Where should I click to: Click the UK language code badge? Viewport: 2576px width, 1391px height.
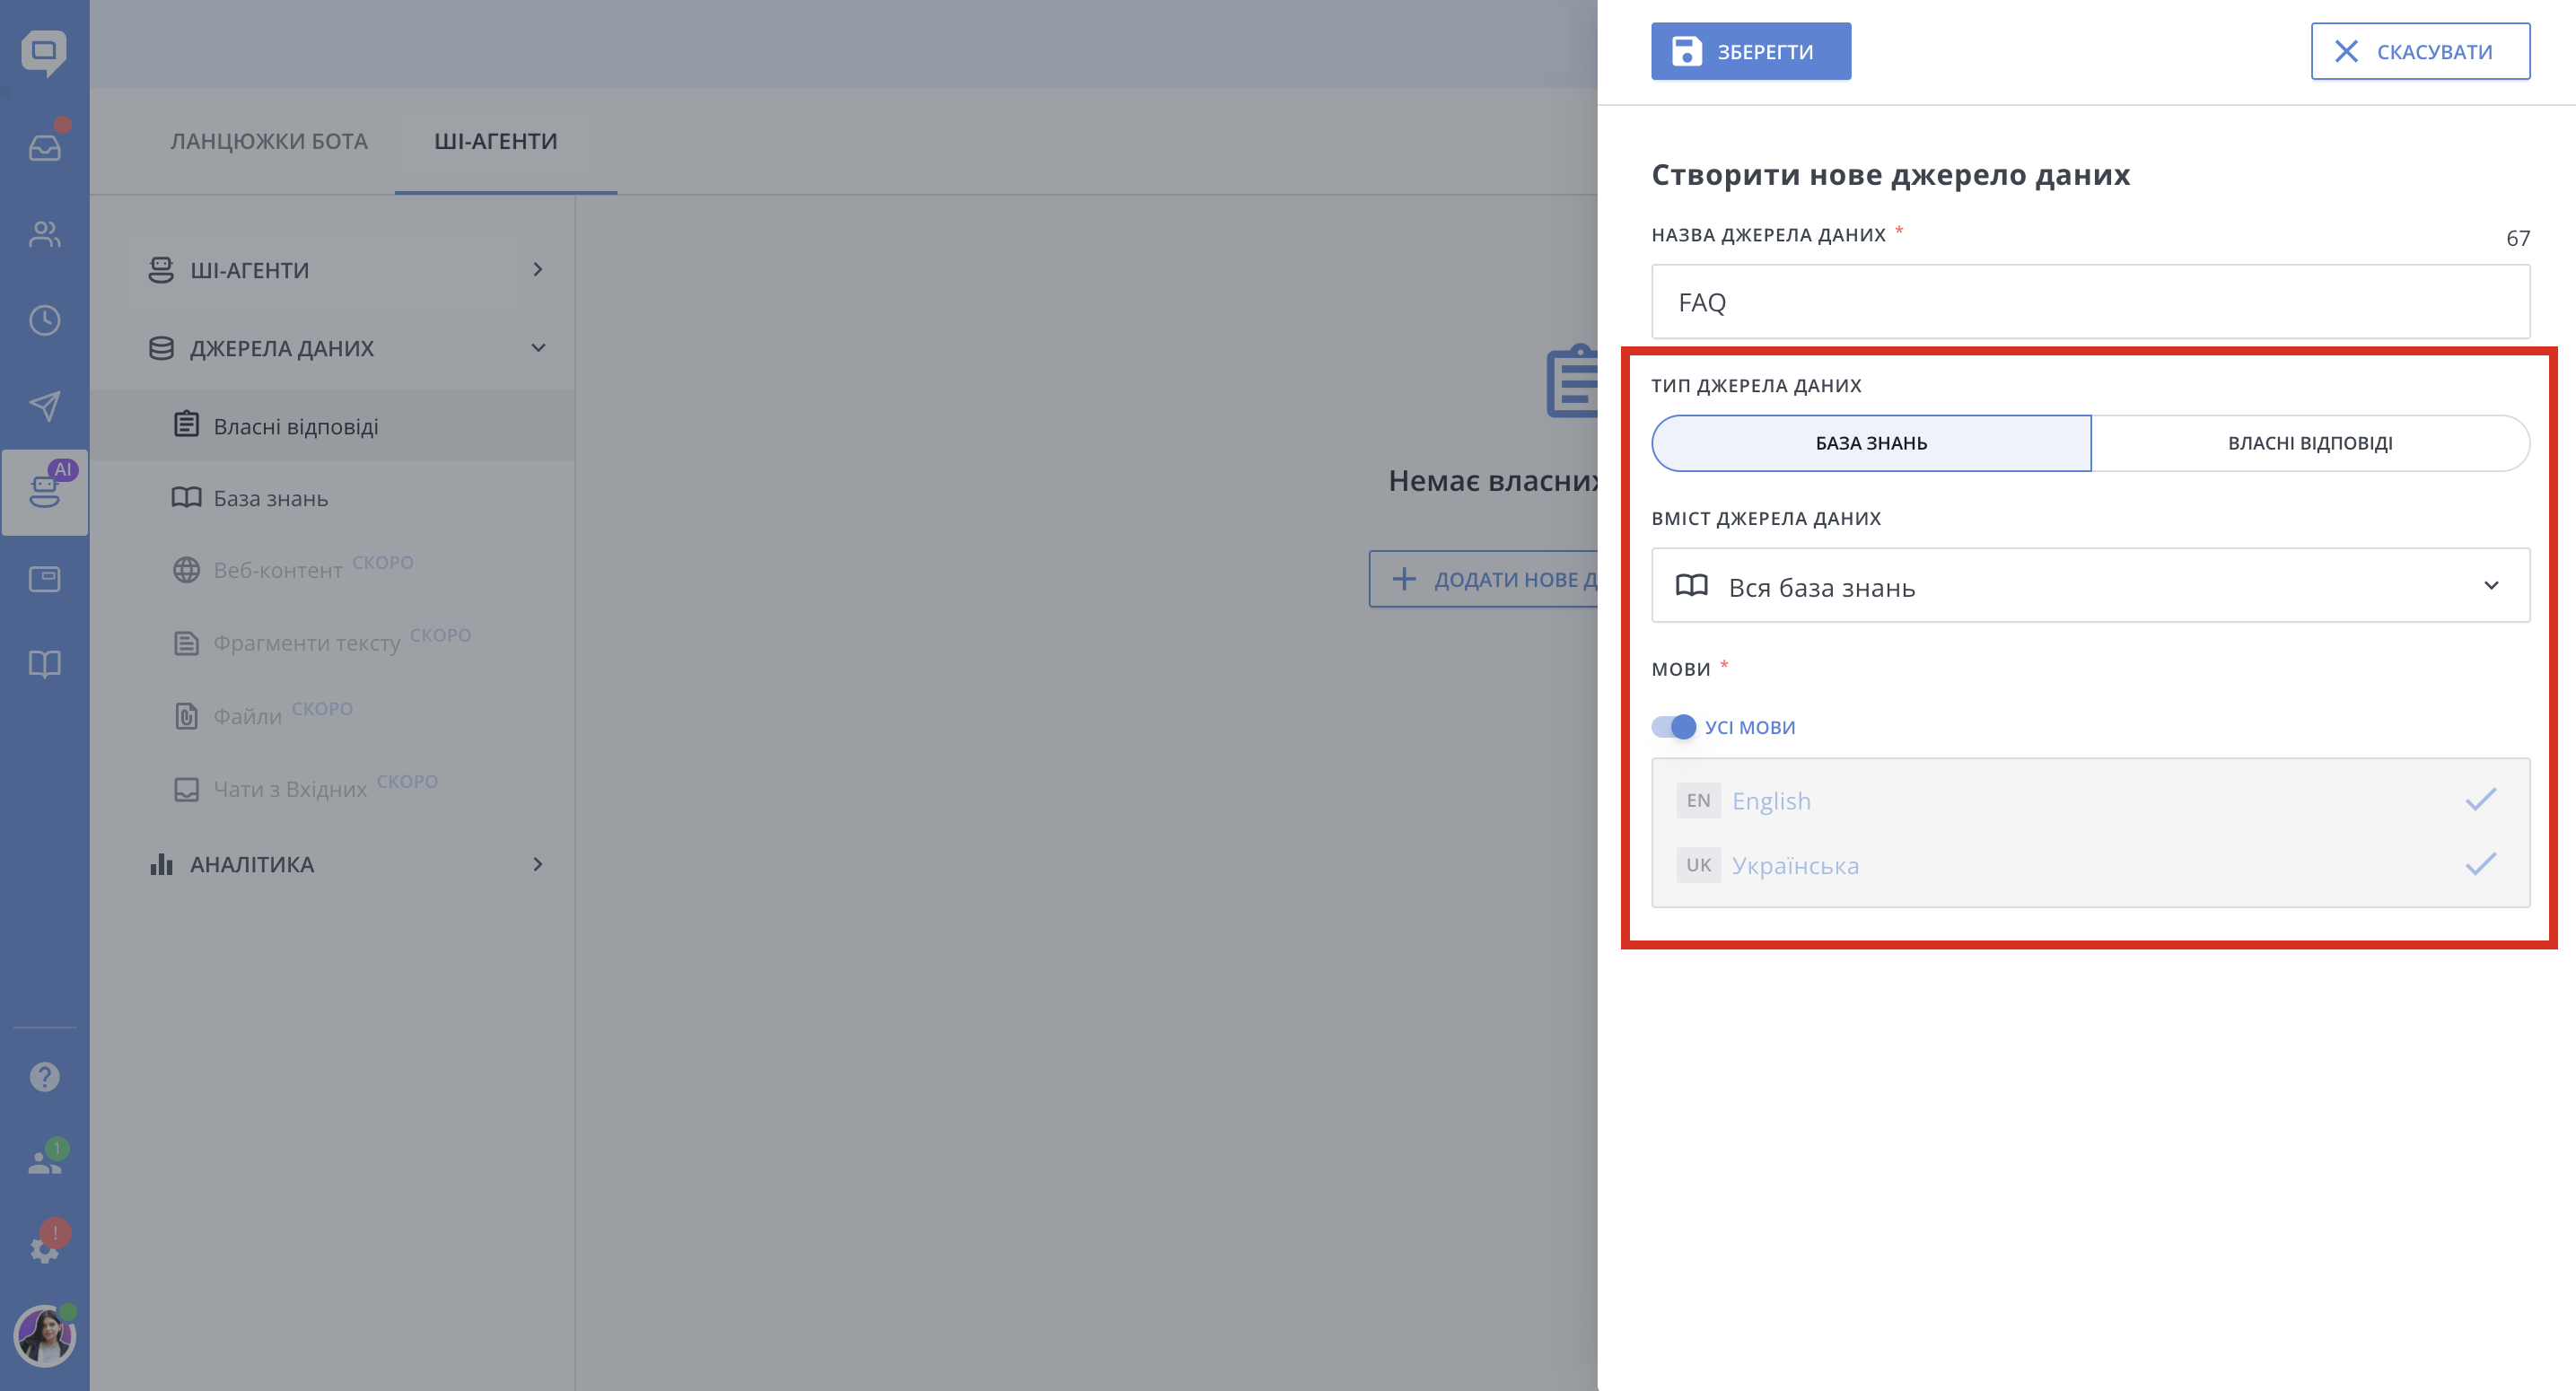pos(1698,864)
